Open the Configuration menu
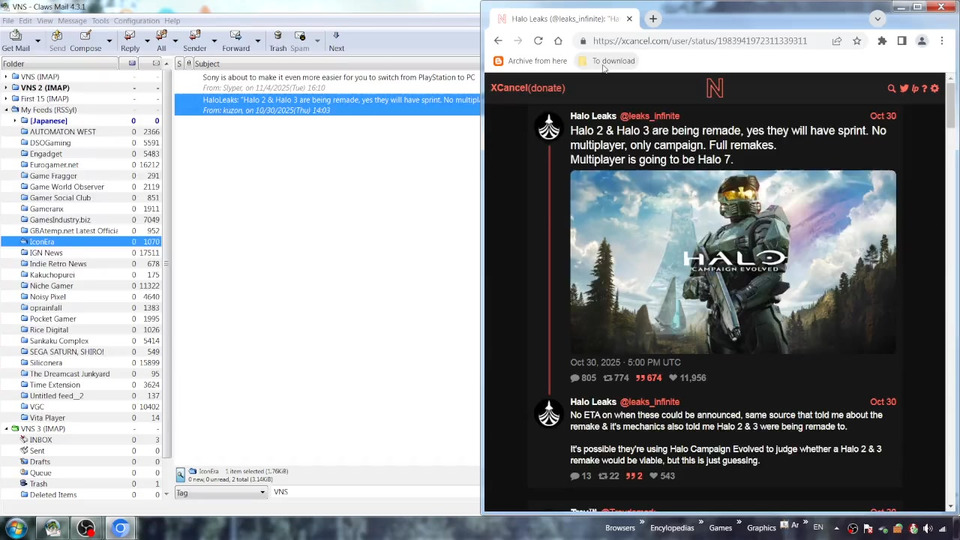 [137, 21]
